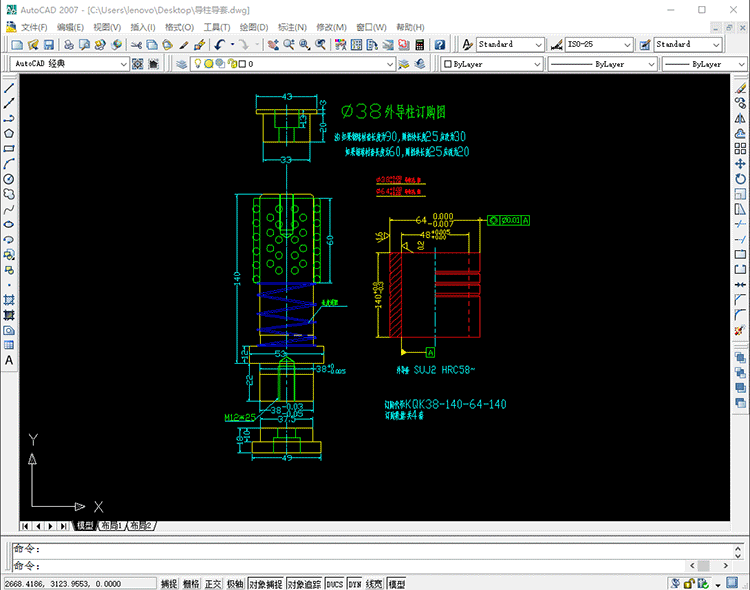Click the 命令 command line input
750x590 pixels.
(373, 566)
